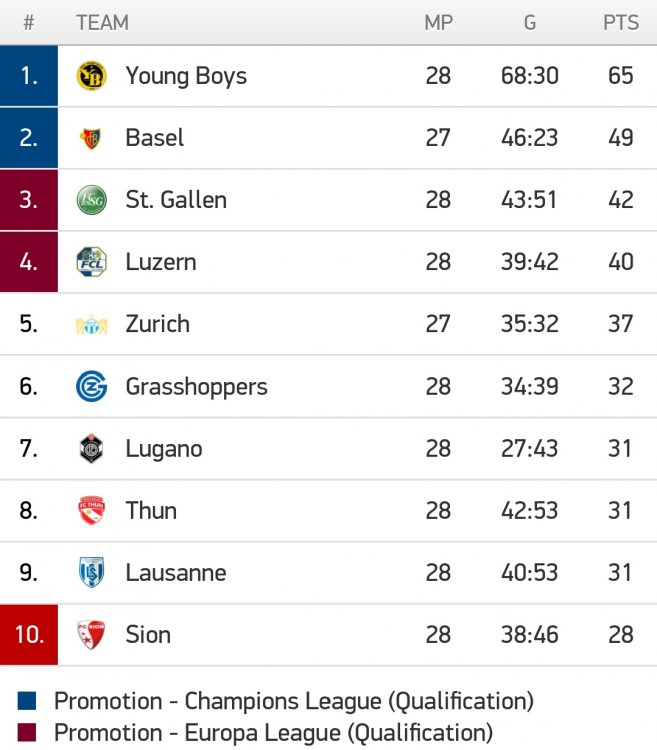
Task: Click the red rank 10 position box
Action: point(29,635)
